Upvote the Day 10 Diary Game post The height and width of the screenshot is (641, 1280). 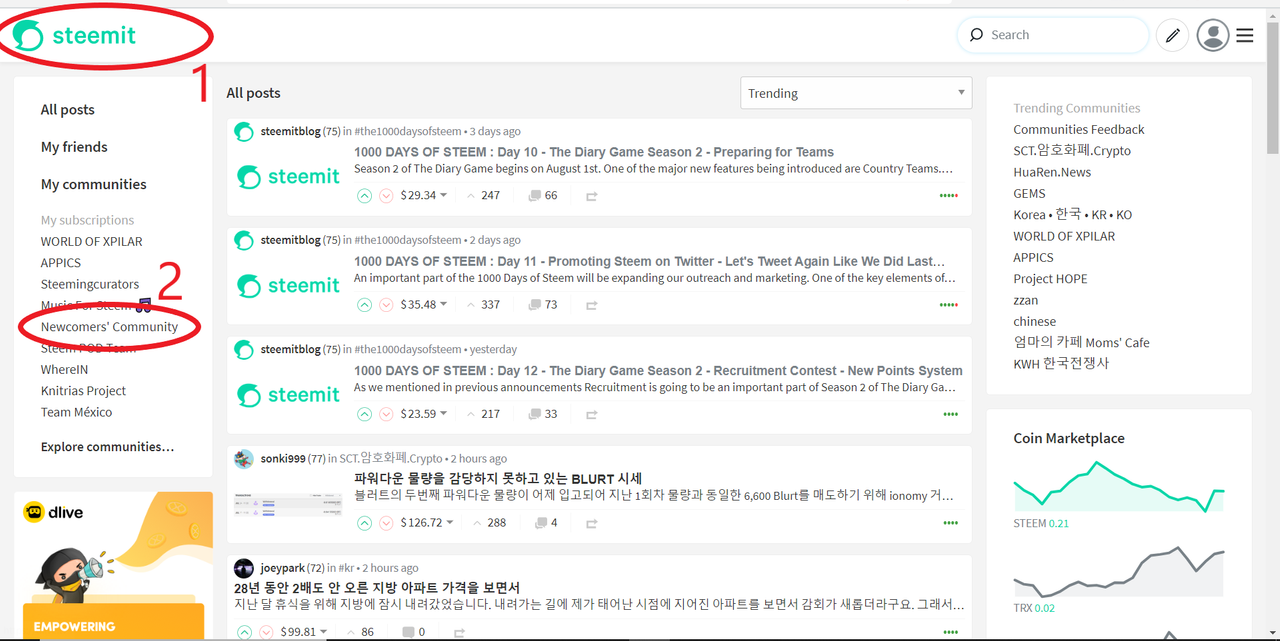point(364,196)
